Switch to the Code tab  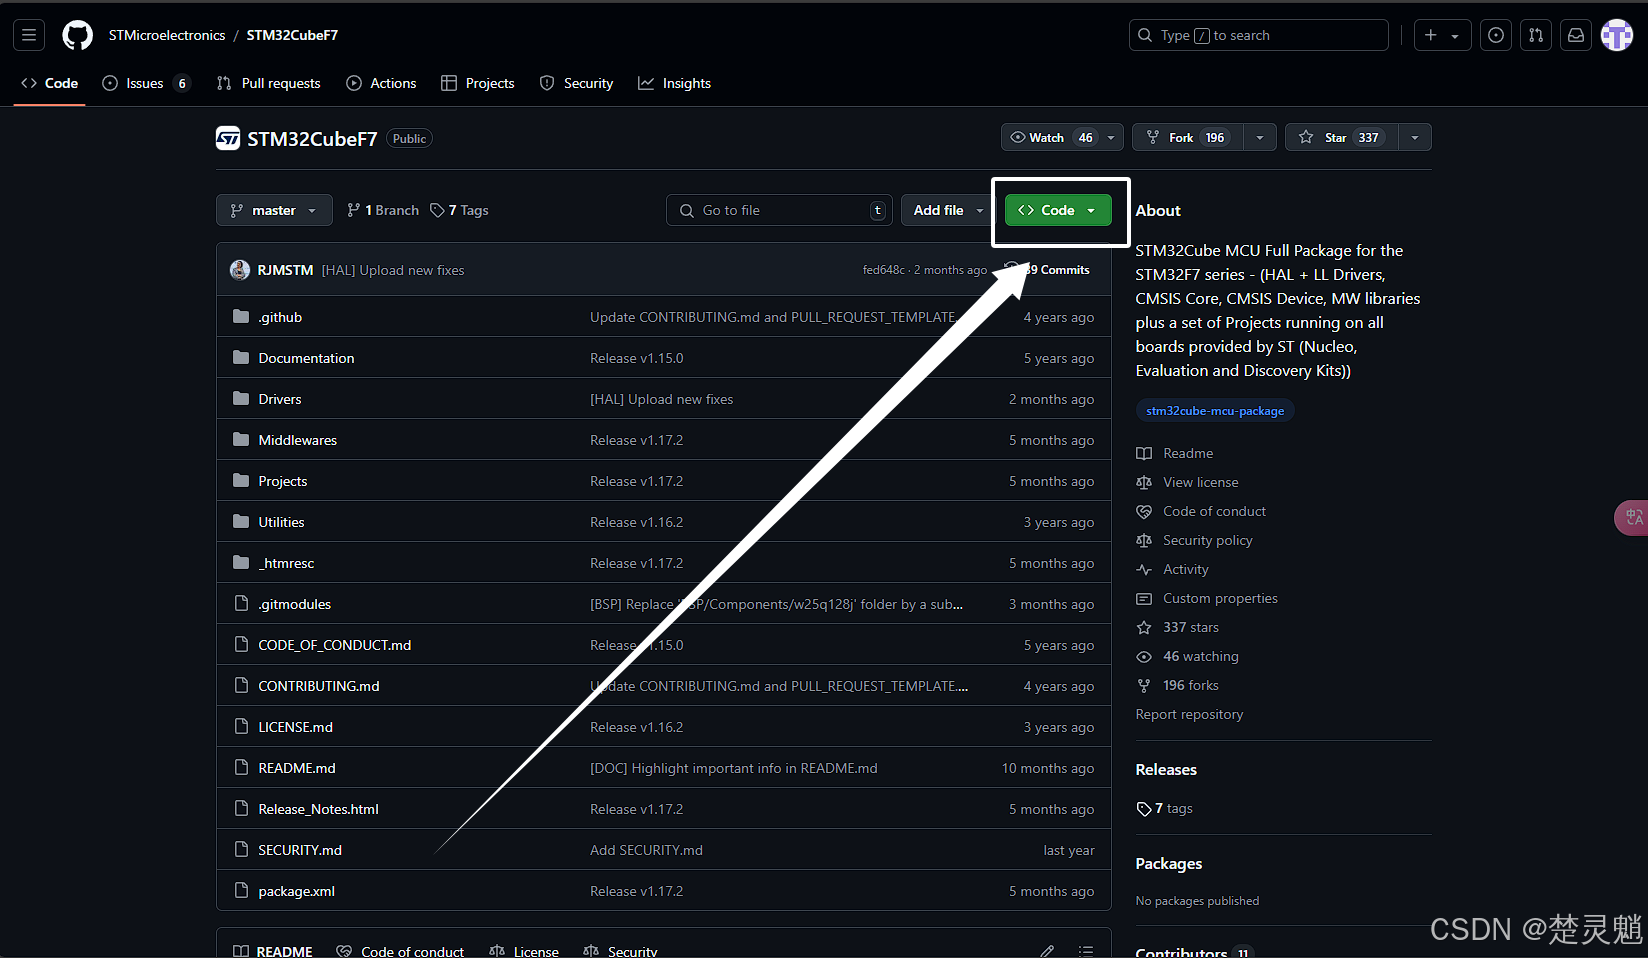point(50,83)
